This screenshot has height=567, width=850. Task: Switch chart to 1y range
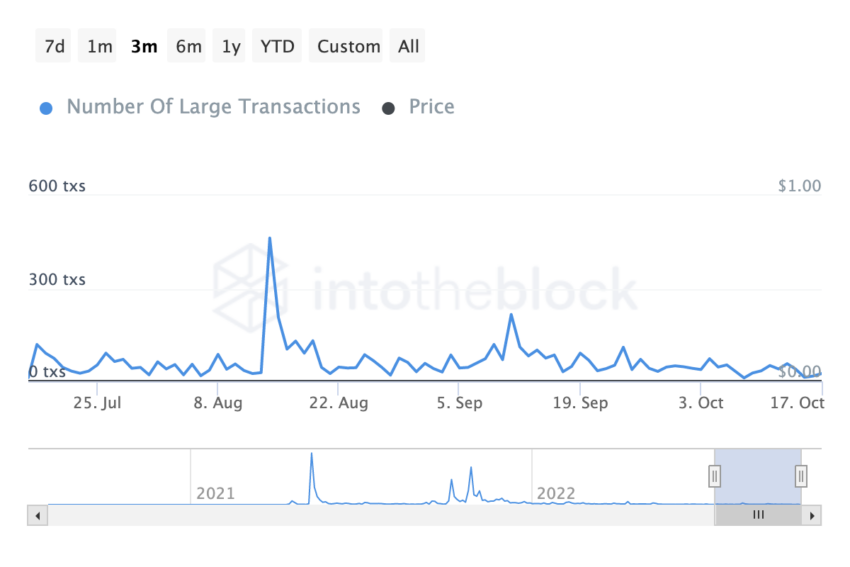click(229, 46)
